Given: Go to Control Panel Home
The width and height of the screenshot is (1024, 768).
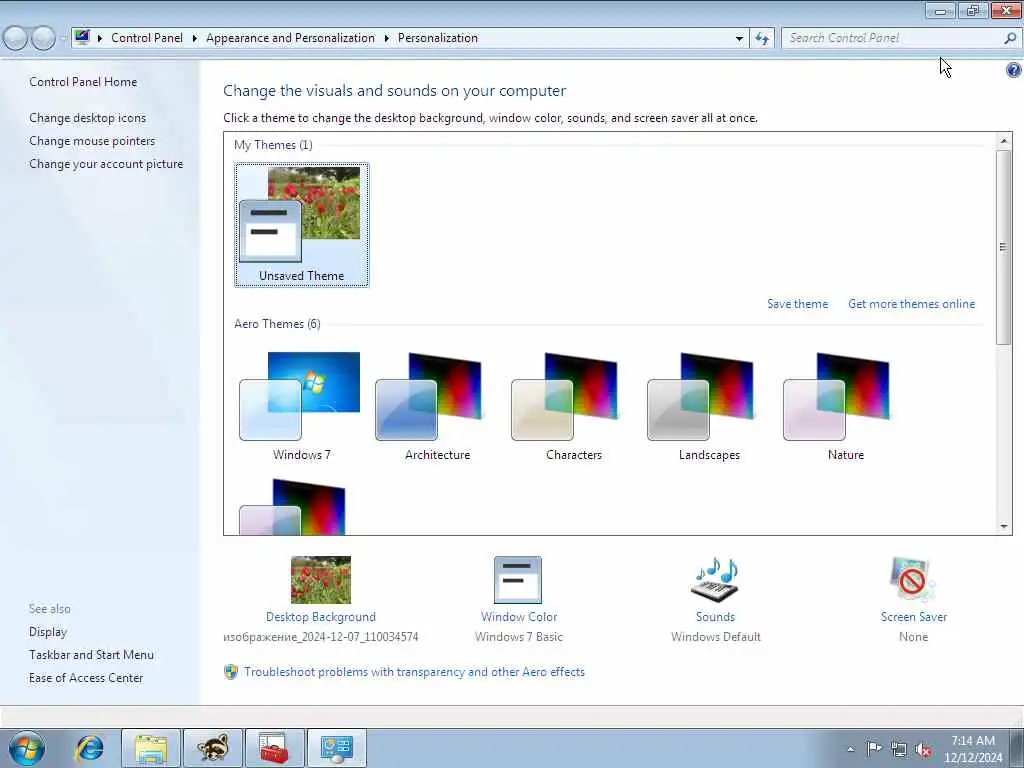Looking at the screenshot, I should point(83,82).
